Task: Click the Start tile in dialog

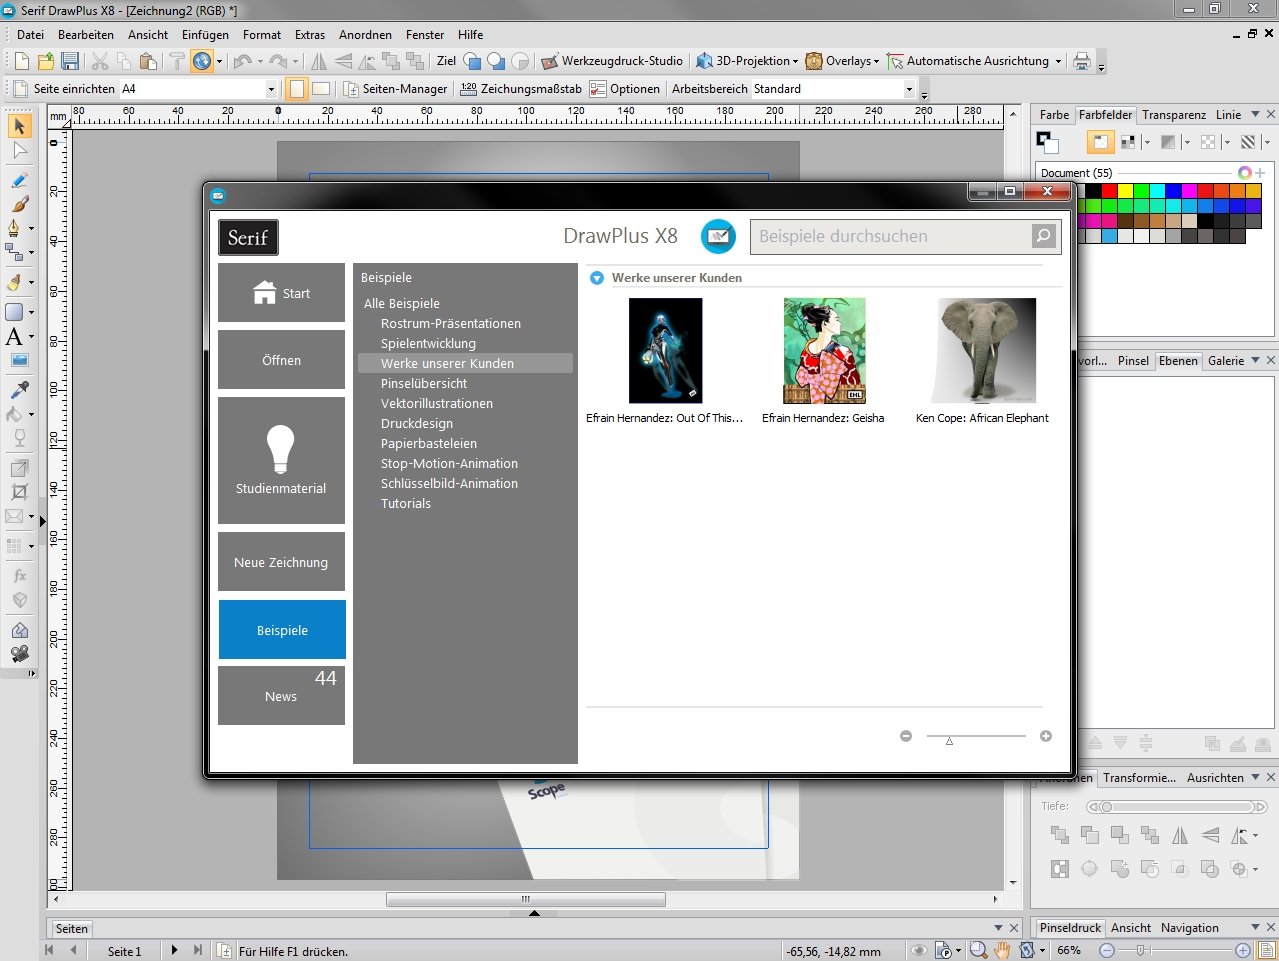Action: (281, 293)
